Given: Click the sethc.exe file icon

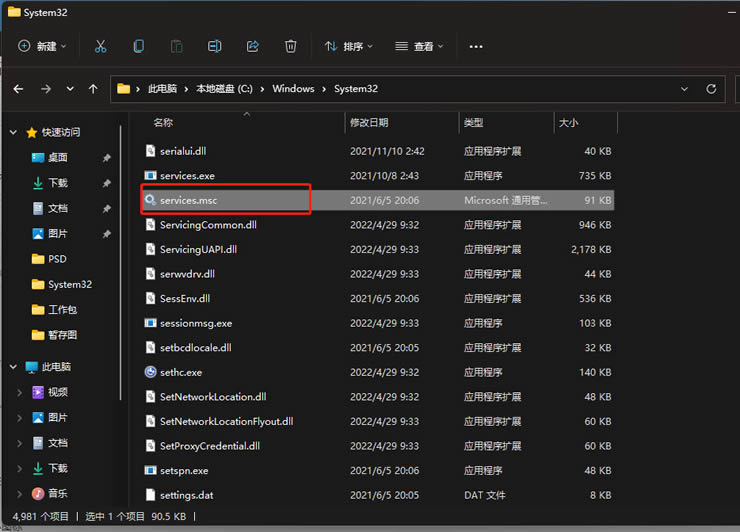Looking at the screenshot, I should [150, 372].
